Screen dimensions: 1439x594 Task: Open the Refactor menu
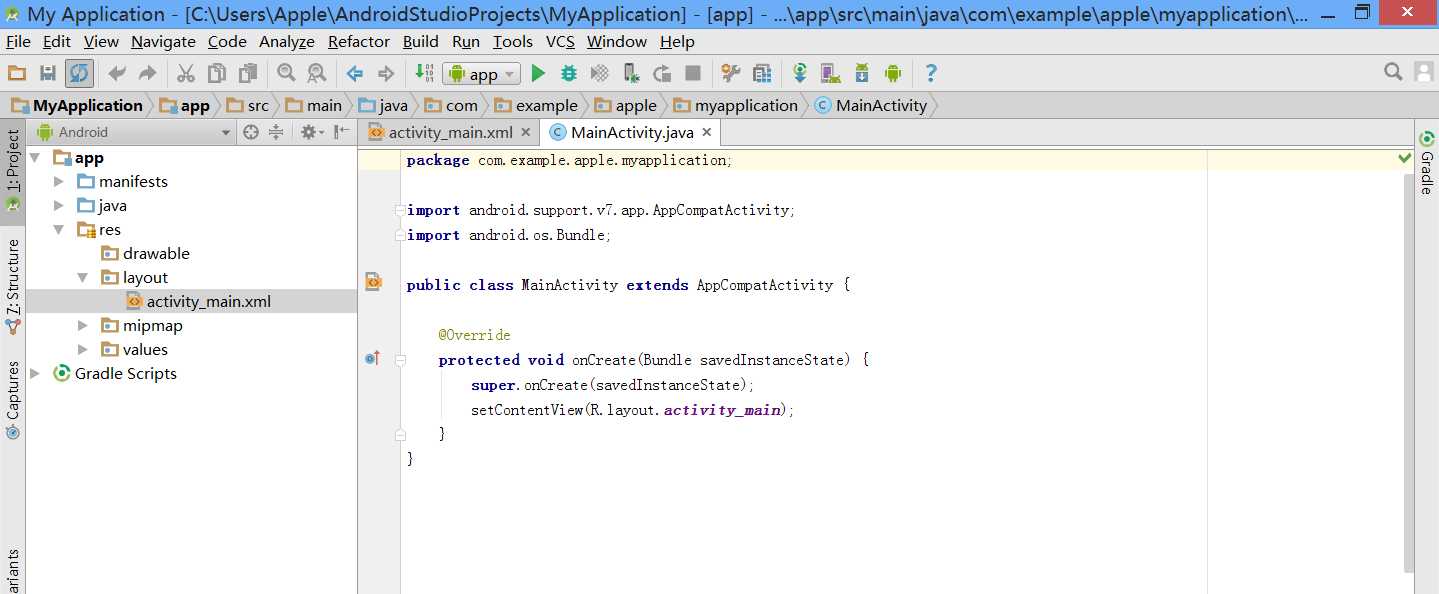coord(359,42)
